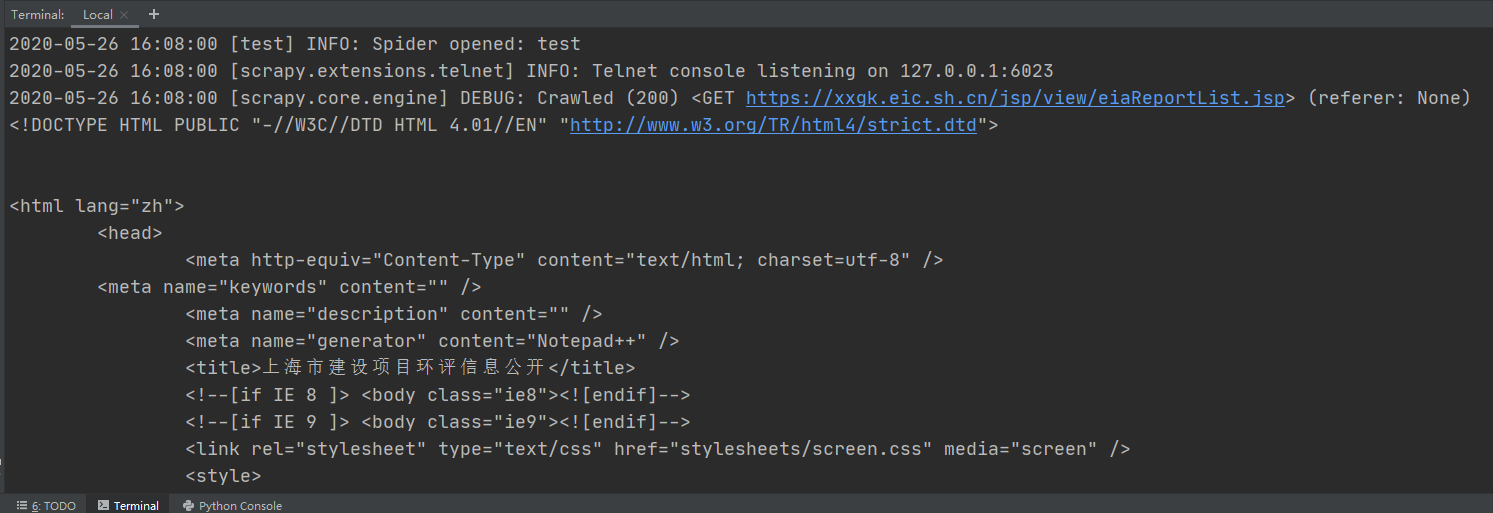Screen dimensions: 1493x513
Task: Open the w3.org strict.dtd link
Action: tap(772, 125)
